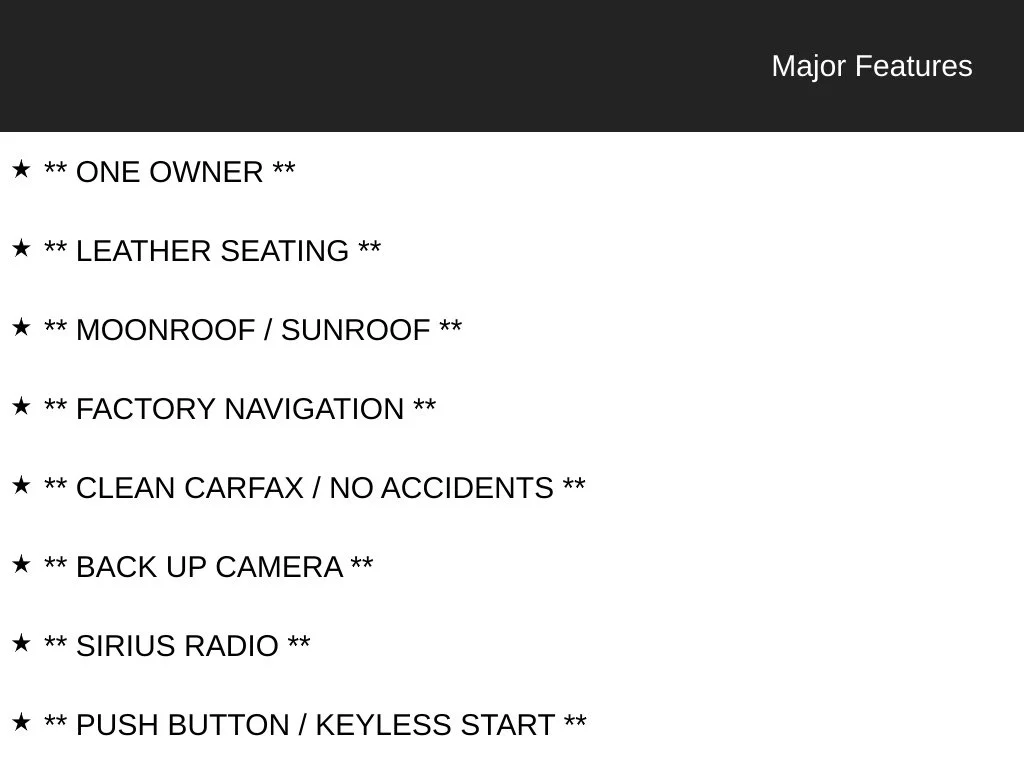
Task: Click leading asterisks before SIRIUS RADIO
Action: (x=56, y=641)
